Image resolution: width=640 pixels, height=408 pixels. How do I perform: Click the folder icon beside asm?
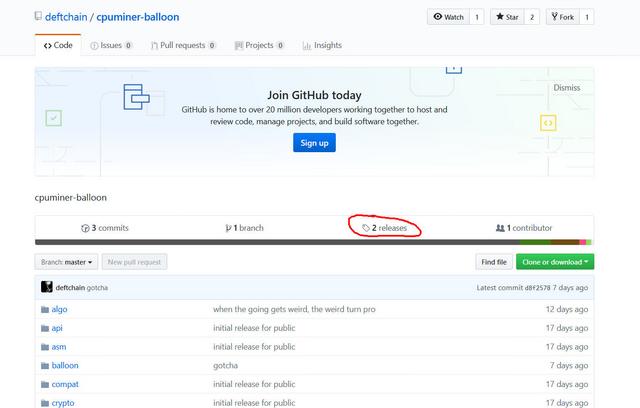point(45,347)
